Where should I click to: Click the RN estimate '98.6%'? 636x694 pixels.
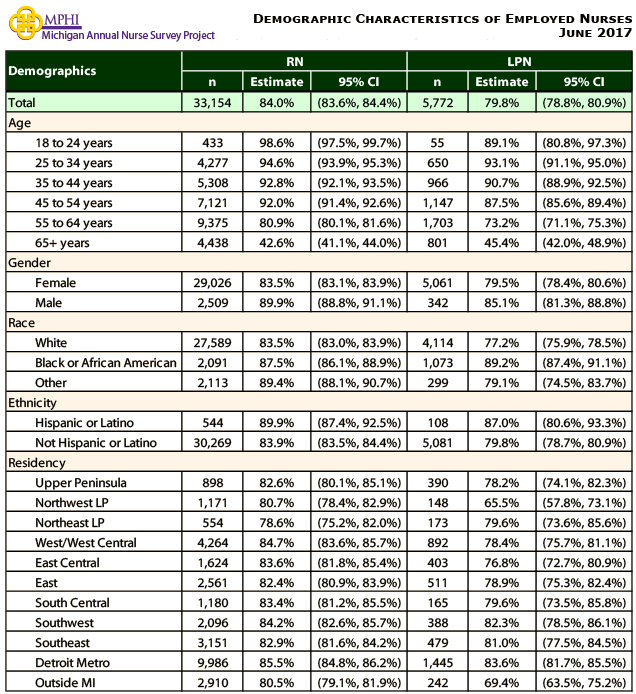(277, 143)
